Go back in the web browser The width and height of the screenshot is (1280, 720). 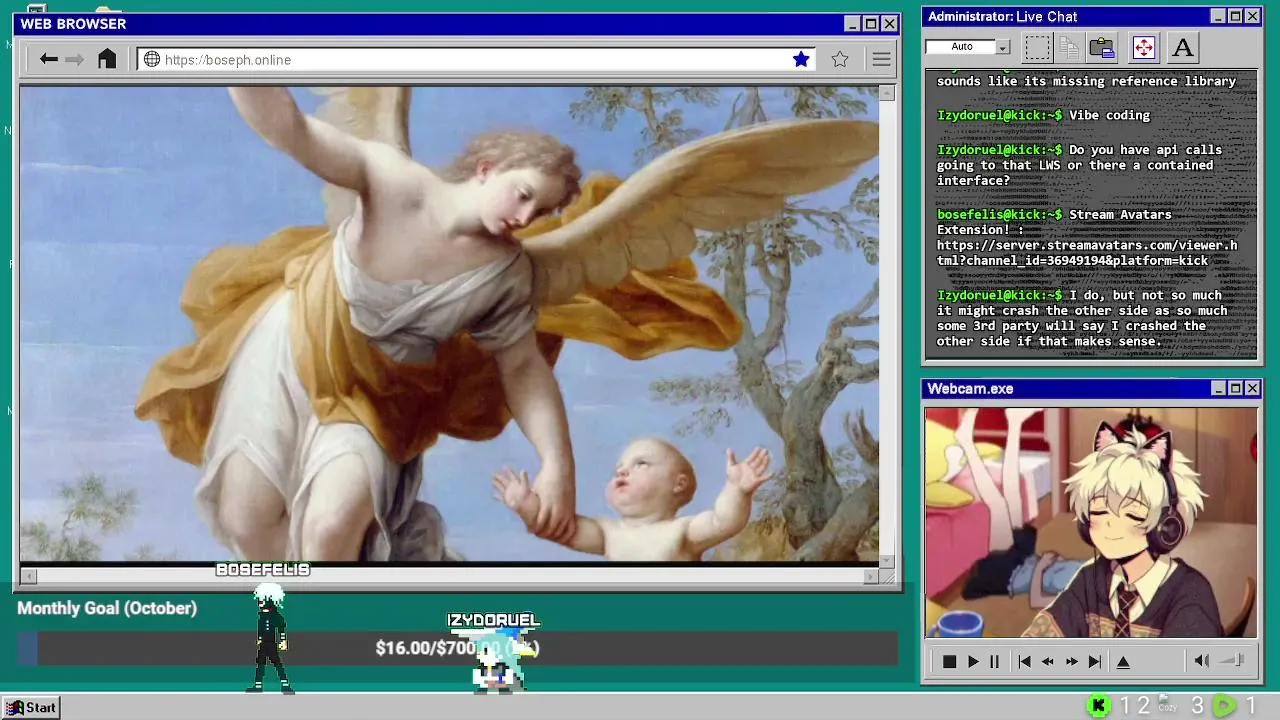48,59
